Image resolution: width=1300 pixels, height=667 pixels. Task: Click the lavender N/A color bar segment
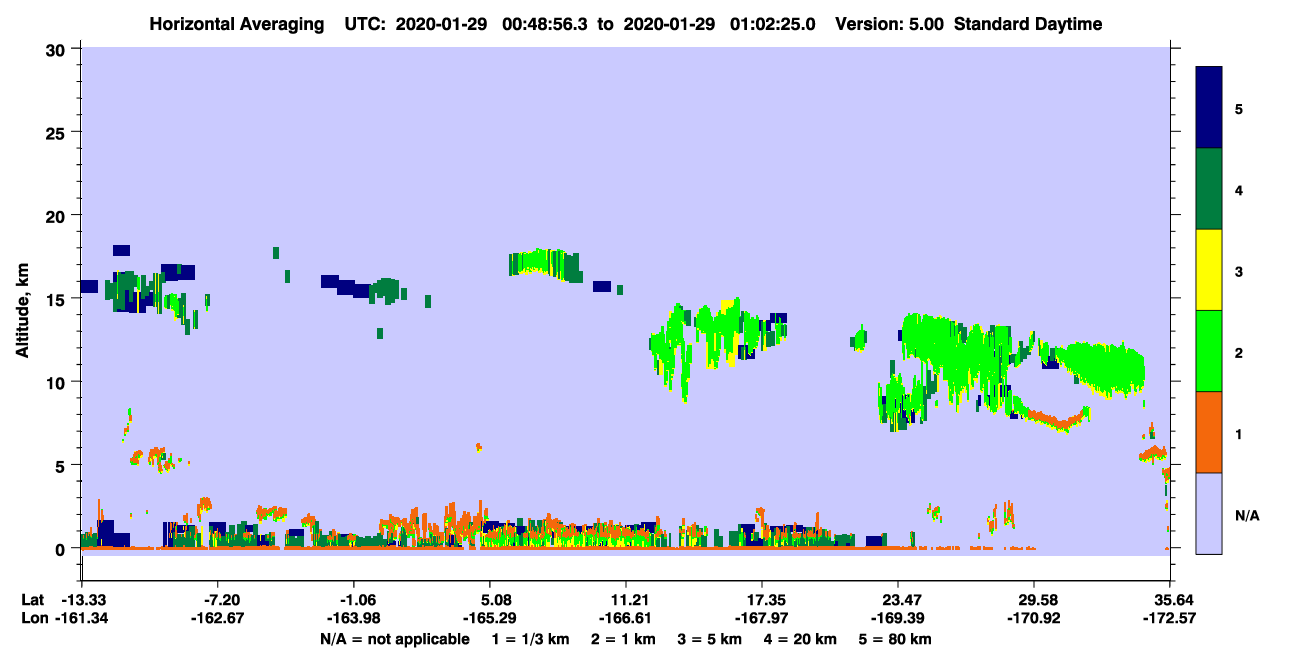(1209, 513)
